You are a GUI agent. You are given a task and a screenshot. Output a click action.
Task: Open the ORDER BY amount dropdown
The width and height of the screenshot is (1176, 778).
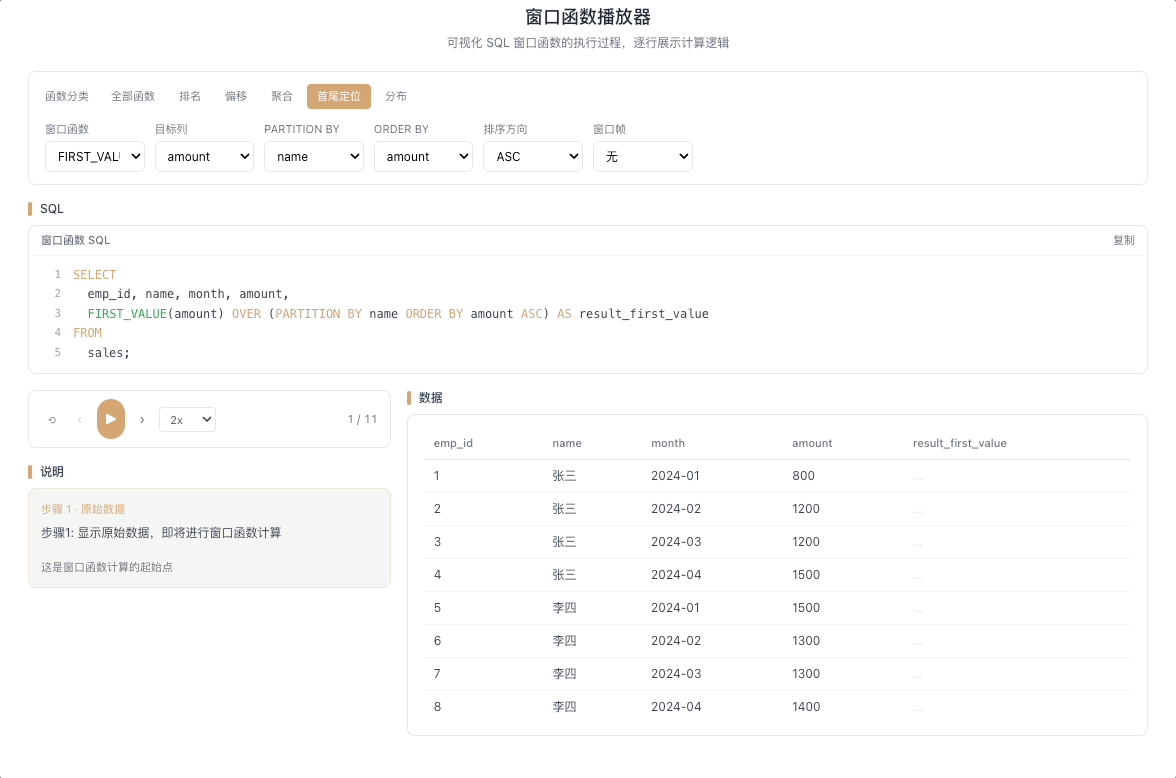coord(423,156)
